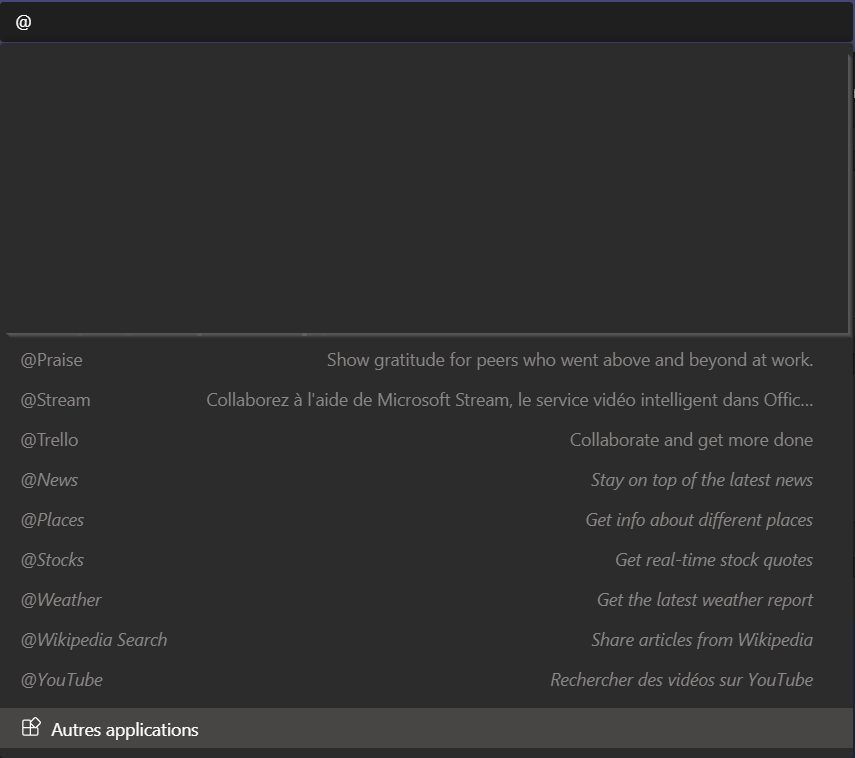Select the @News command

[425, 480]
